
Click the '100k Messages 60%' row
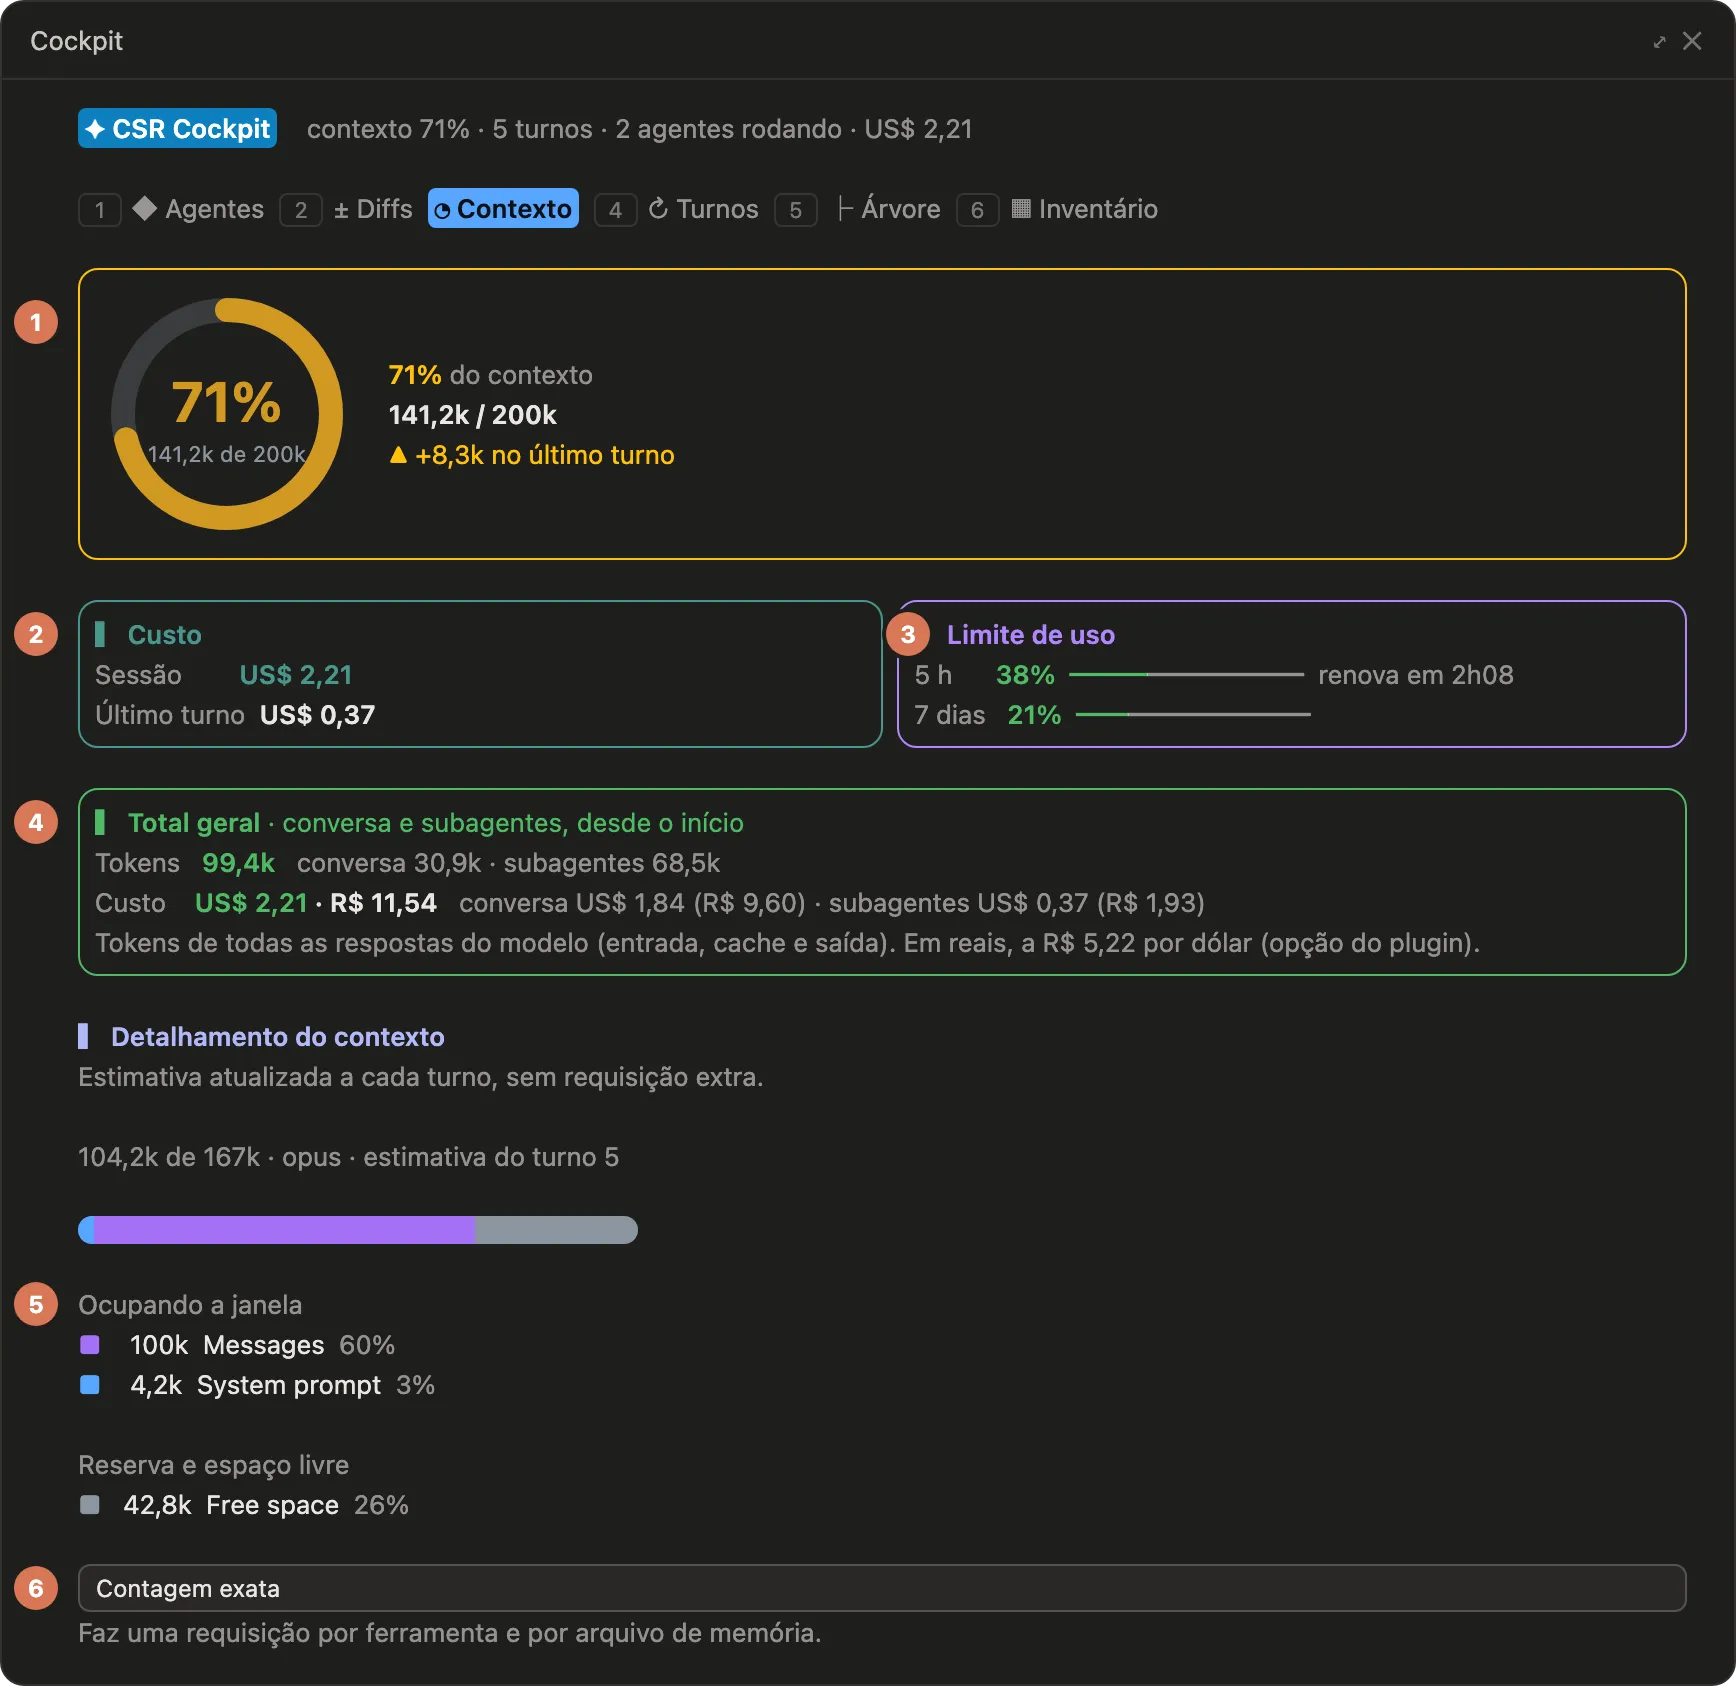click(237, 1345)
